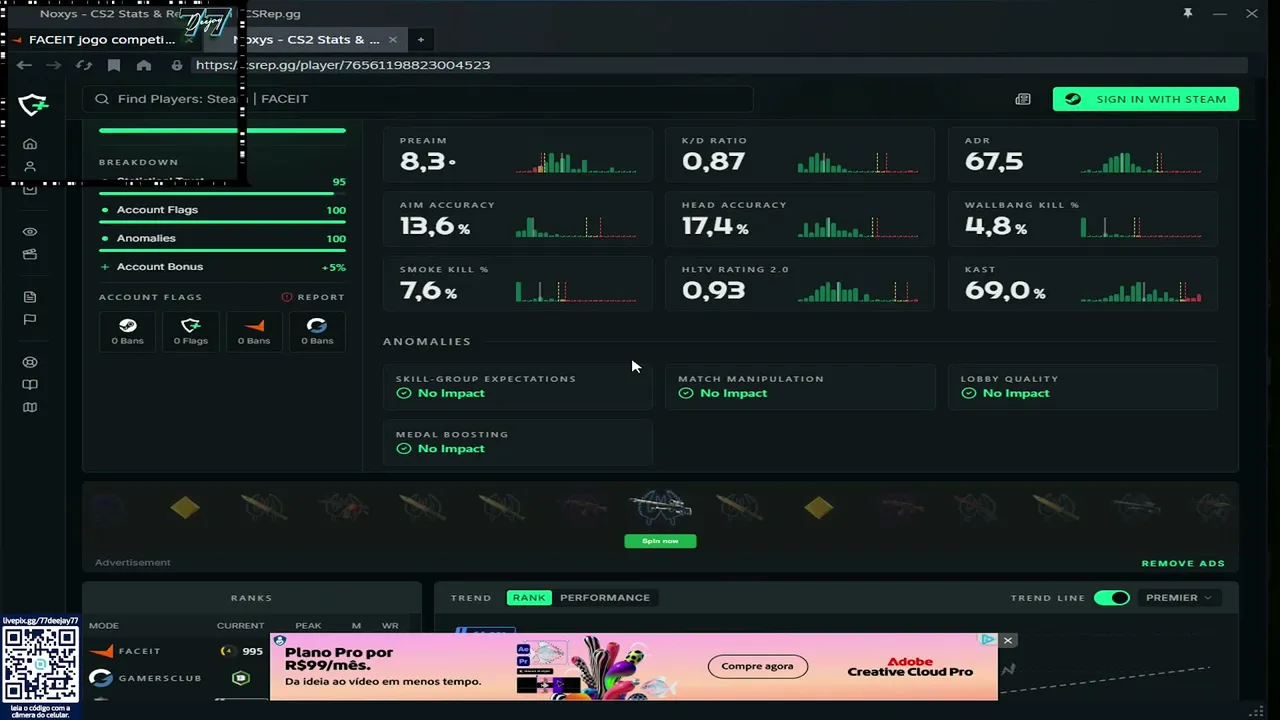Screen dimensions: 1280x720
Task: Click the Smoke Kill % 7,6% card
Action: tap(518, 284)
